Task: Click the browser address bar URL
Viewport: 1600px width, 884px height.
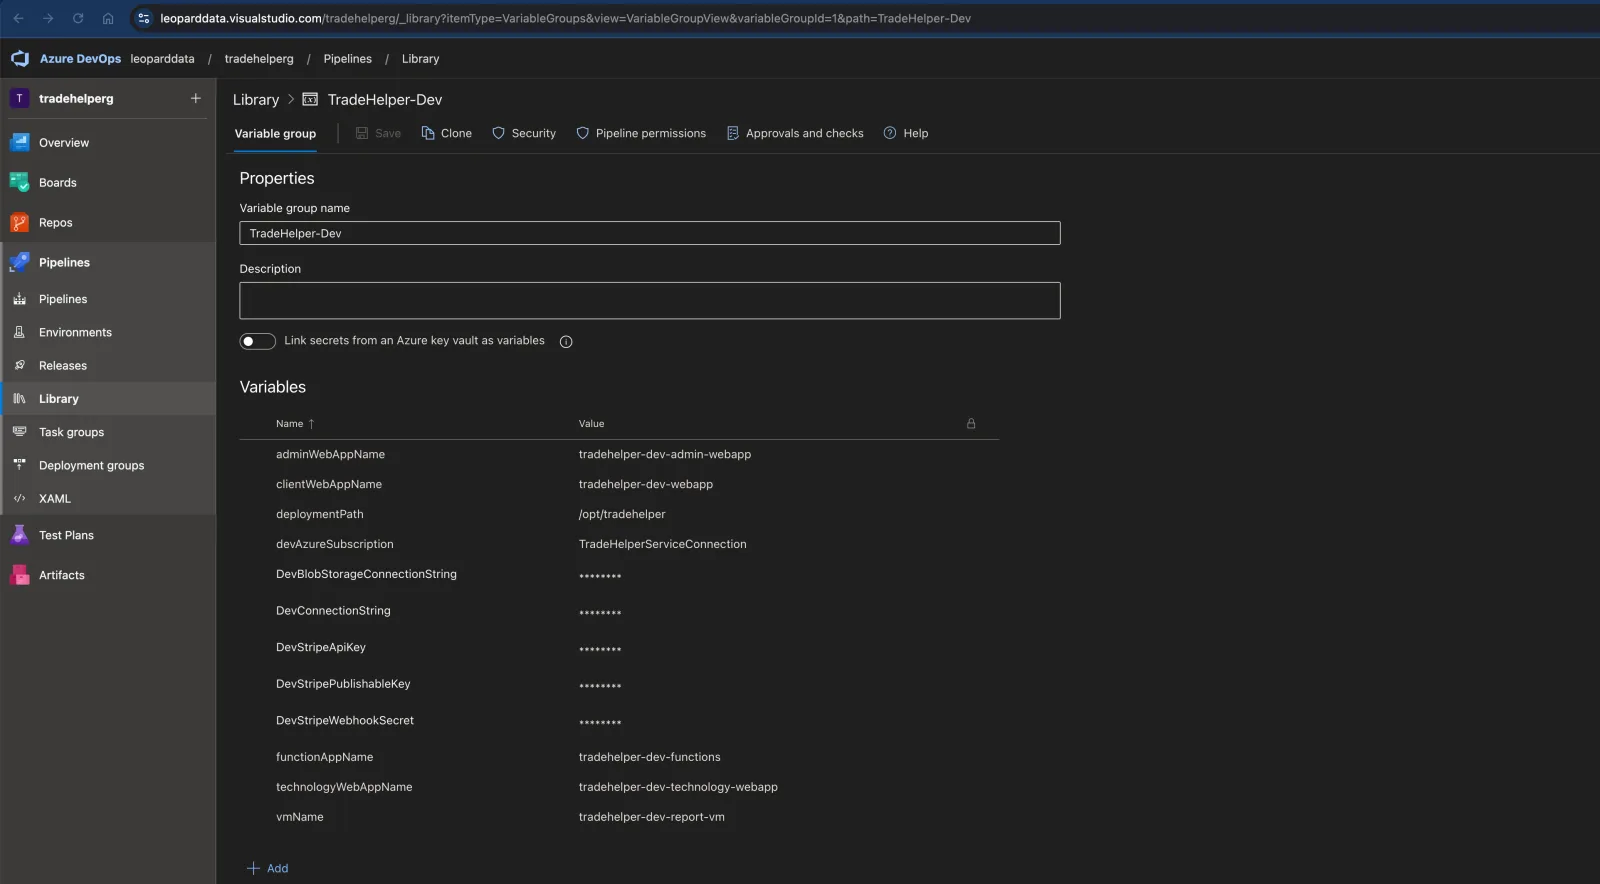Action: (x=565, y=18)
